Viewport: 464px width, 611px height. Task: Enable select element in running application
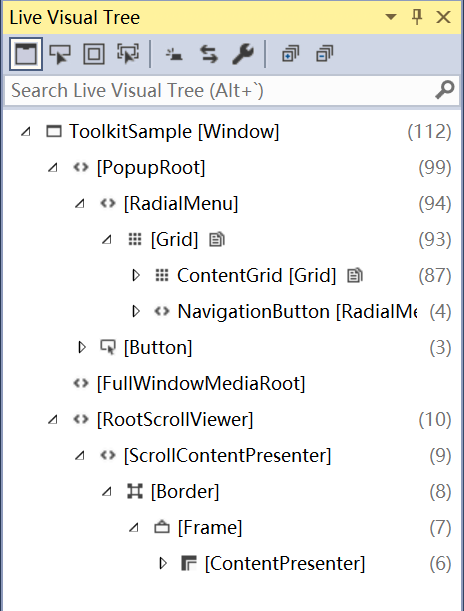[60, 54]
